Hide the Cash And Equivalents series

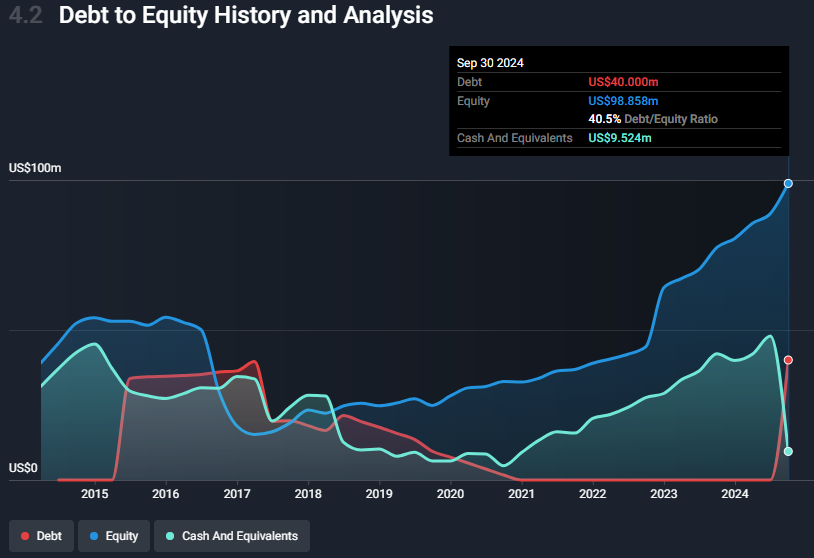232,536
